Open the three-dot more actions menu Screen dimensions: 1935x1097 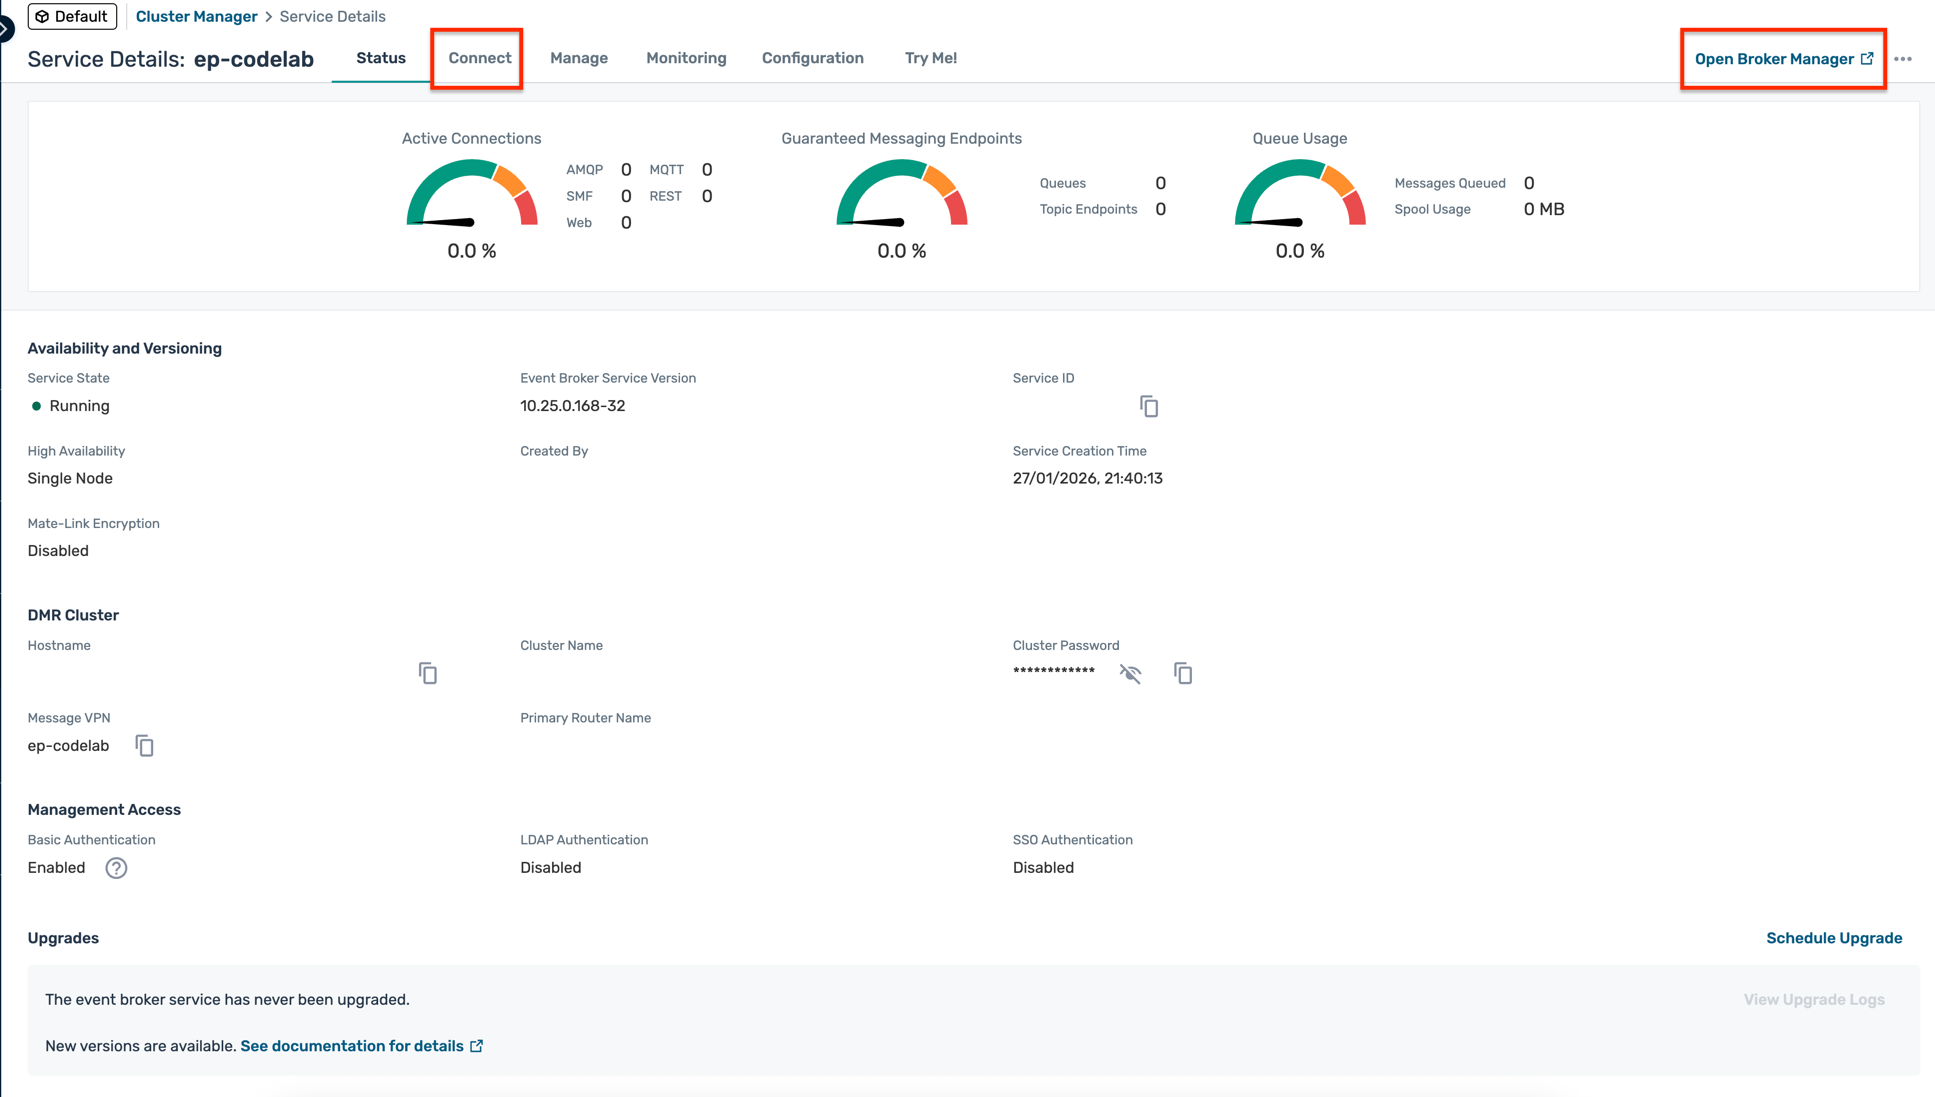1902,59
